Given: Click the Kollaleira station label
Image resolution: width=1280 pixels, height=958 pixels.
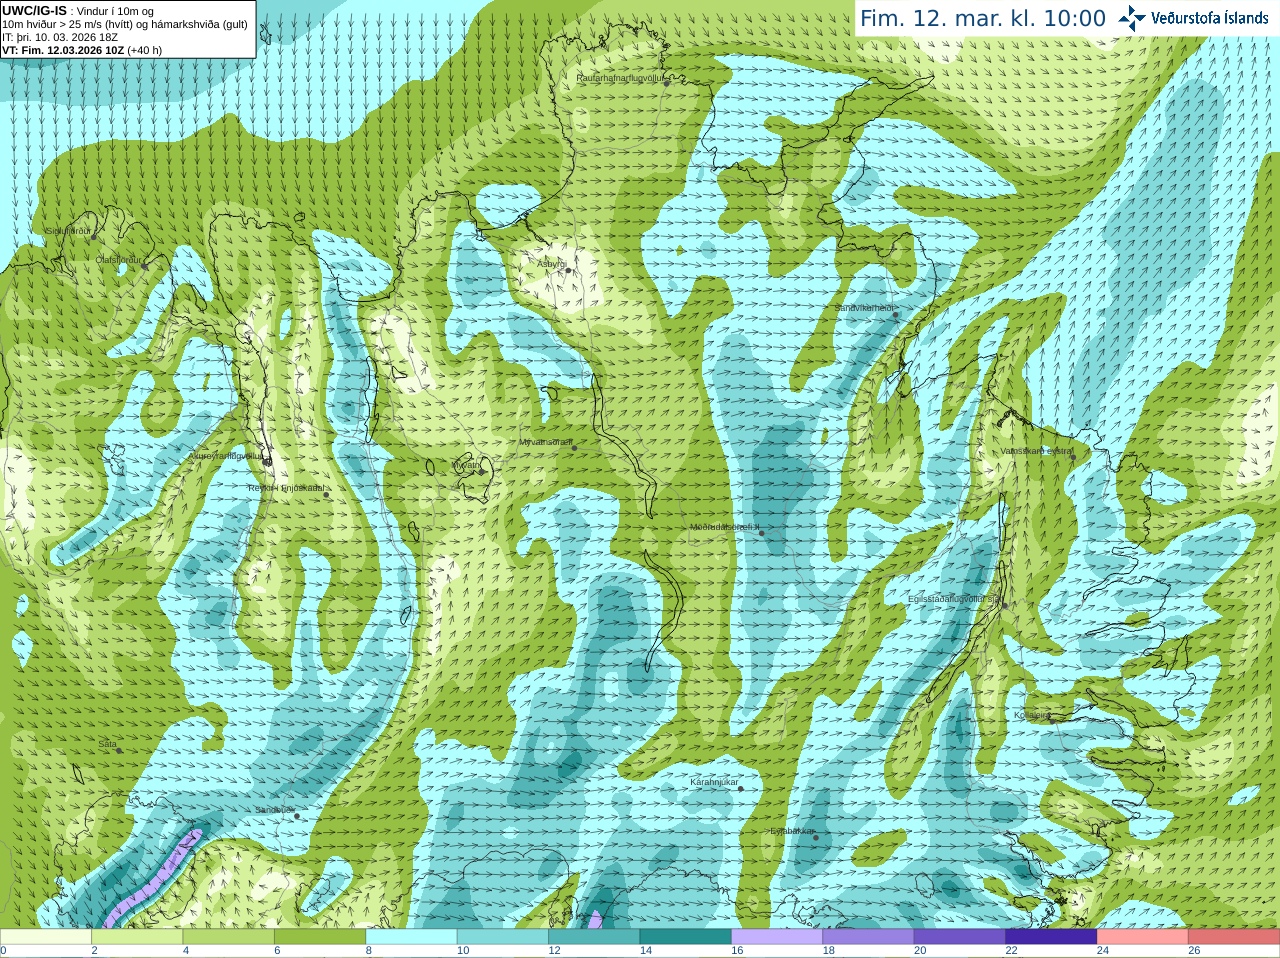Looking at the screenshot, I should coord(1031,716).
